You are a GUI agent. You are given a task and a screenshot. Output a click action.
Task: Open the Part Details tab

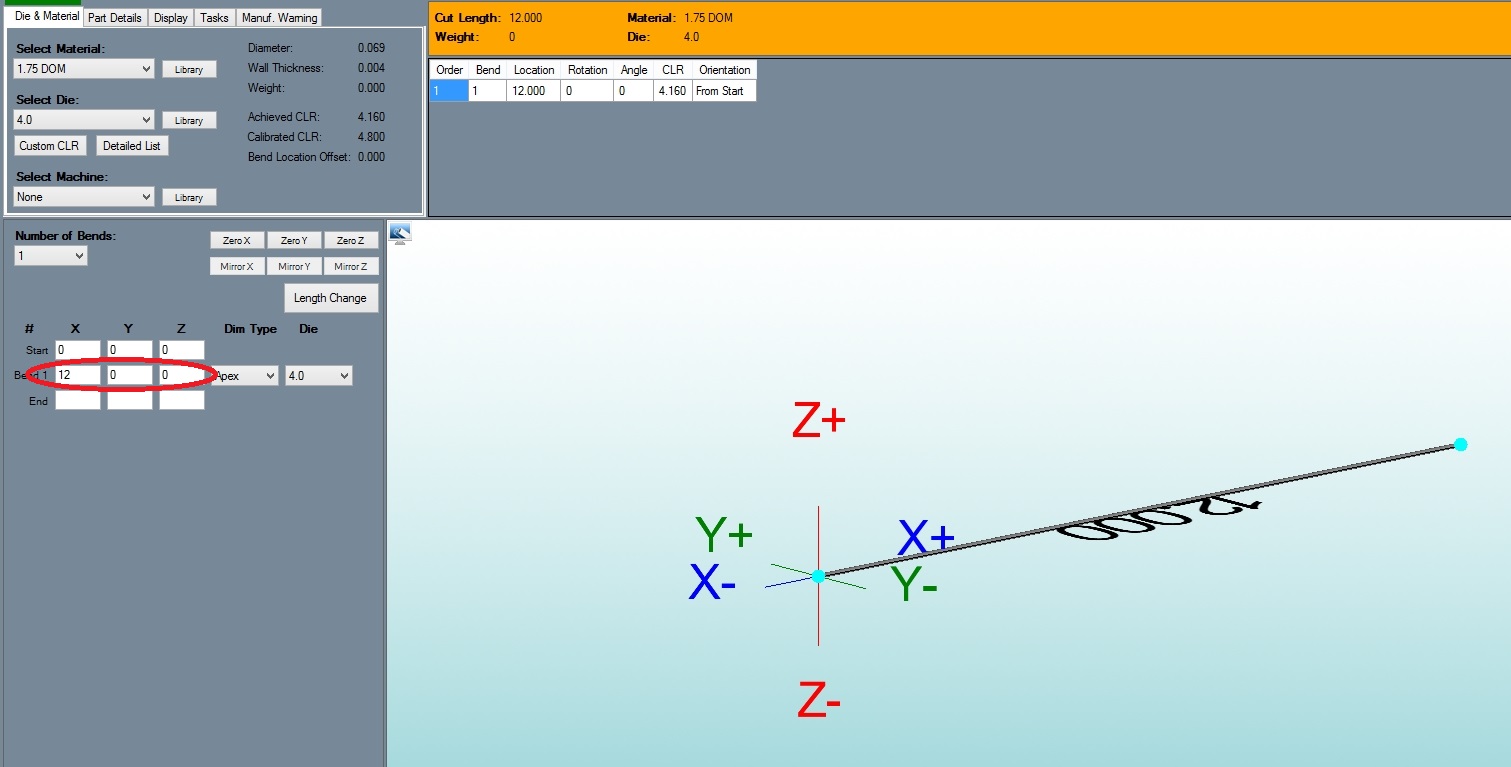coord(115,18)
